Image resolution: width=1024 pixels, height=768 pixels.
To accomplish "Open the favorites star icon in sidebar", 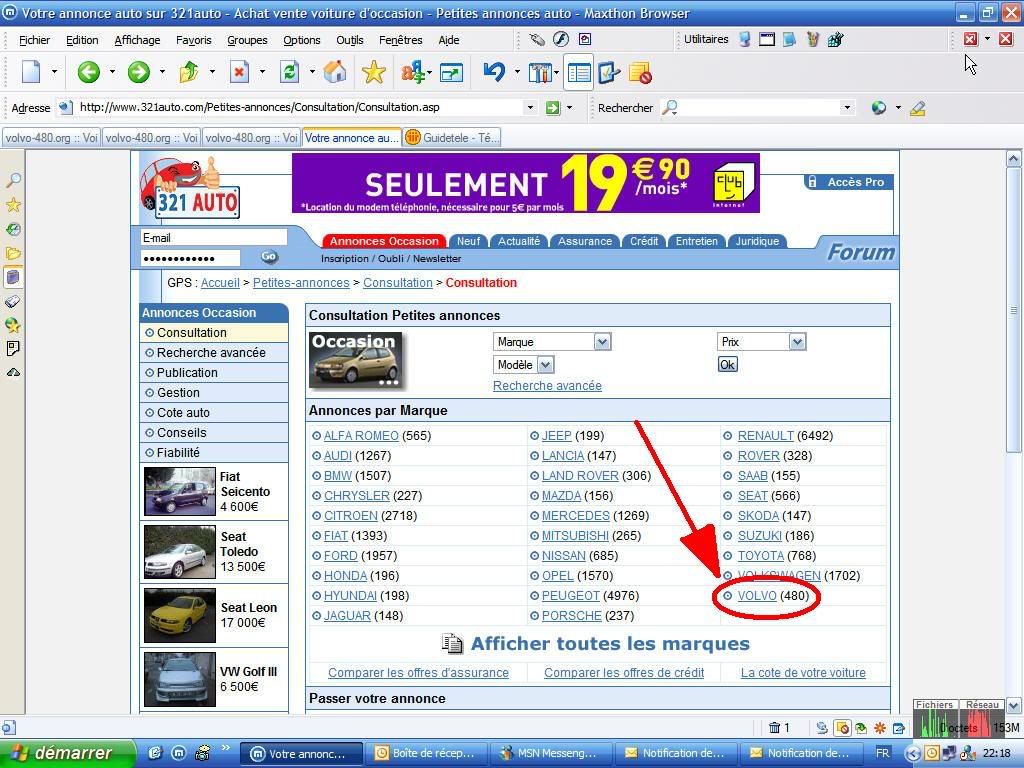I will (x=13, y=205).
